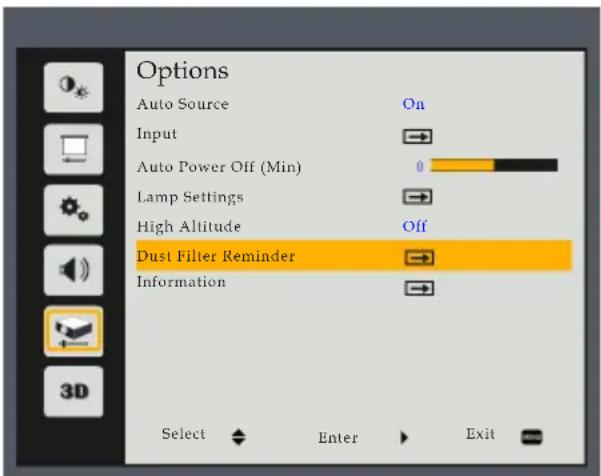The image size is (601, 476).
Task: Open the 3D settings icon
Action: [x=73, y=391]
